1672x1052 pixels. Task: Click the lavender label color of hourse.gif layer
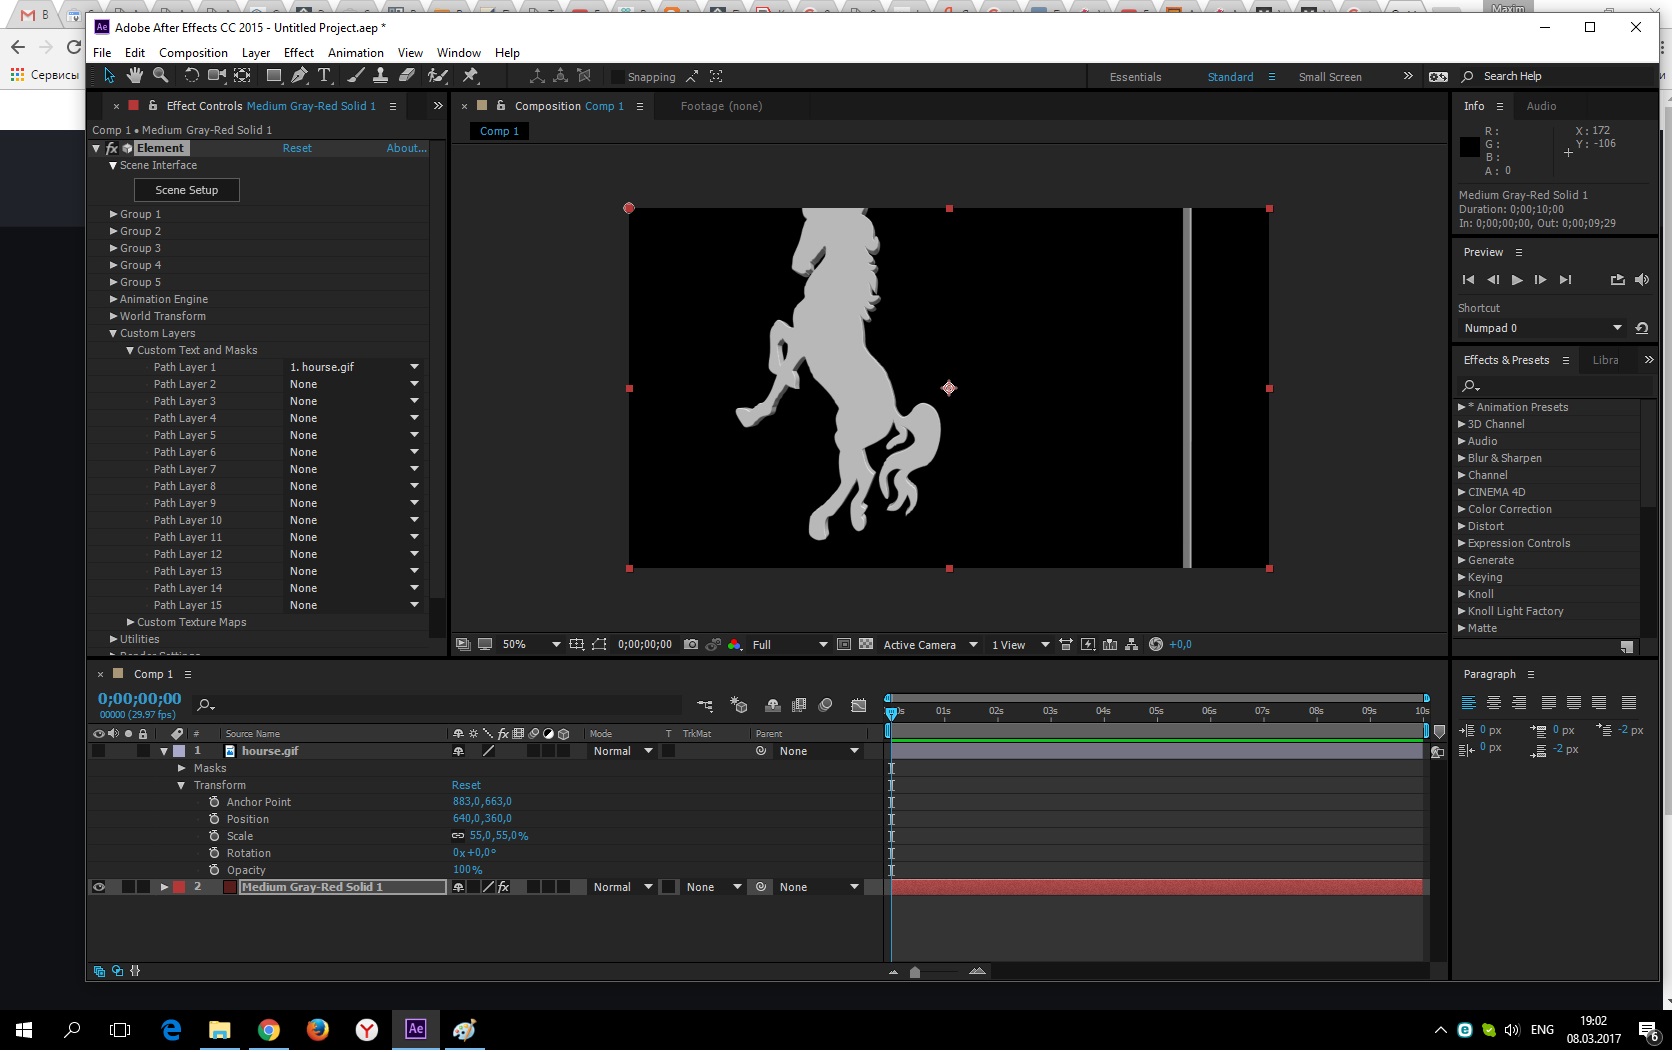coord(179,751)
